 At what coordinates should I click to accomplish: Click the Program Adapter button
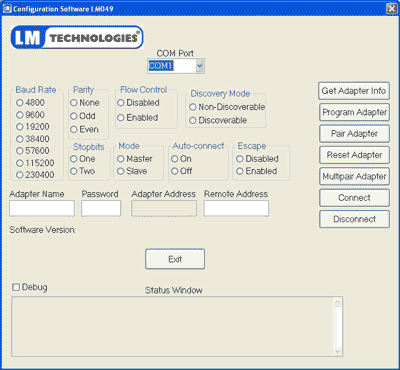click(x=354, y=112)
